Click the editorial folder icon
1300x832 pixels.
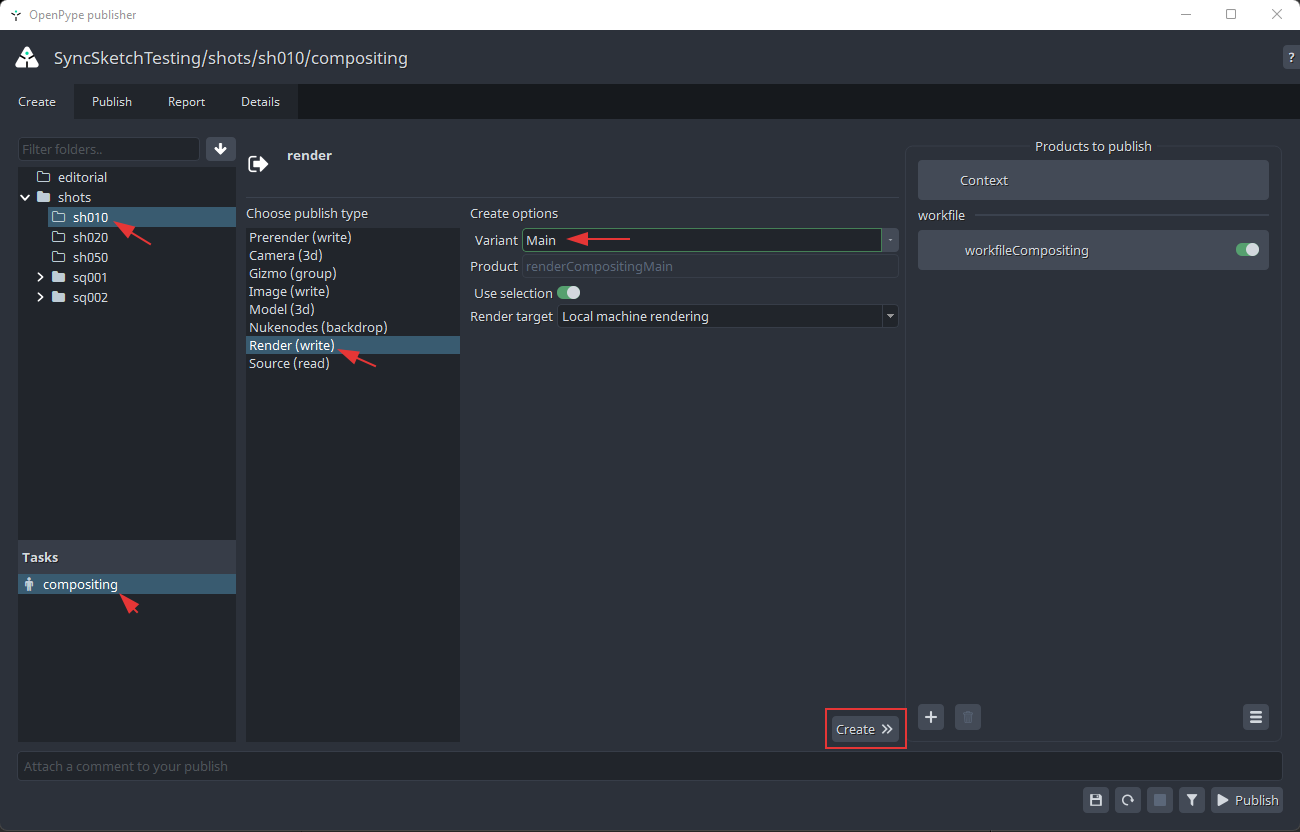coord(43,177)
